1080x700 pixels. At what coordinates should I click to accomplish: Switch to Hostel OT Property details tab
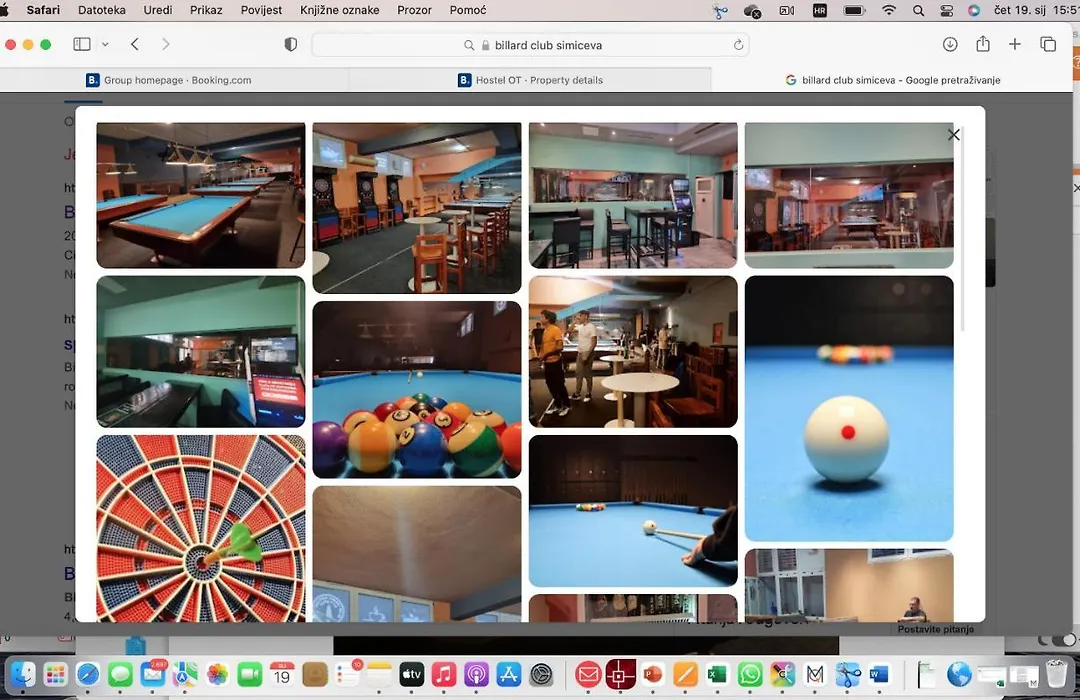point(530,80)
